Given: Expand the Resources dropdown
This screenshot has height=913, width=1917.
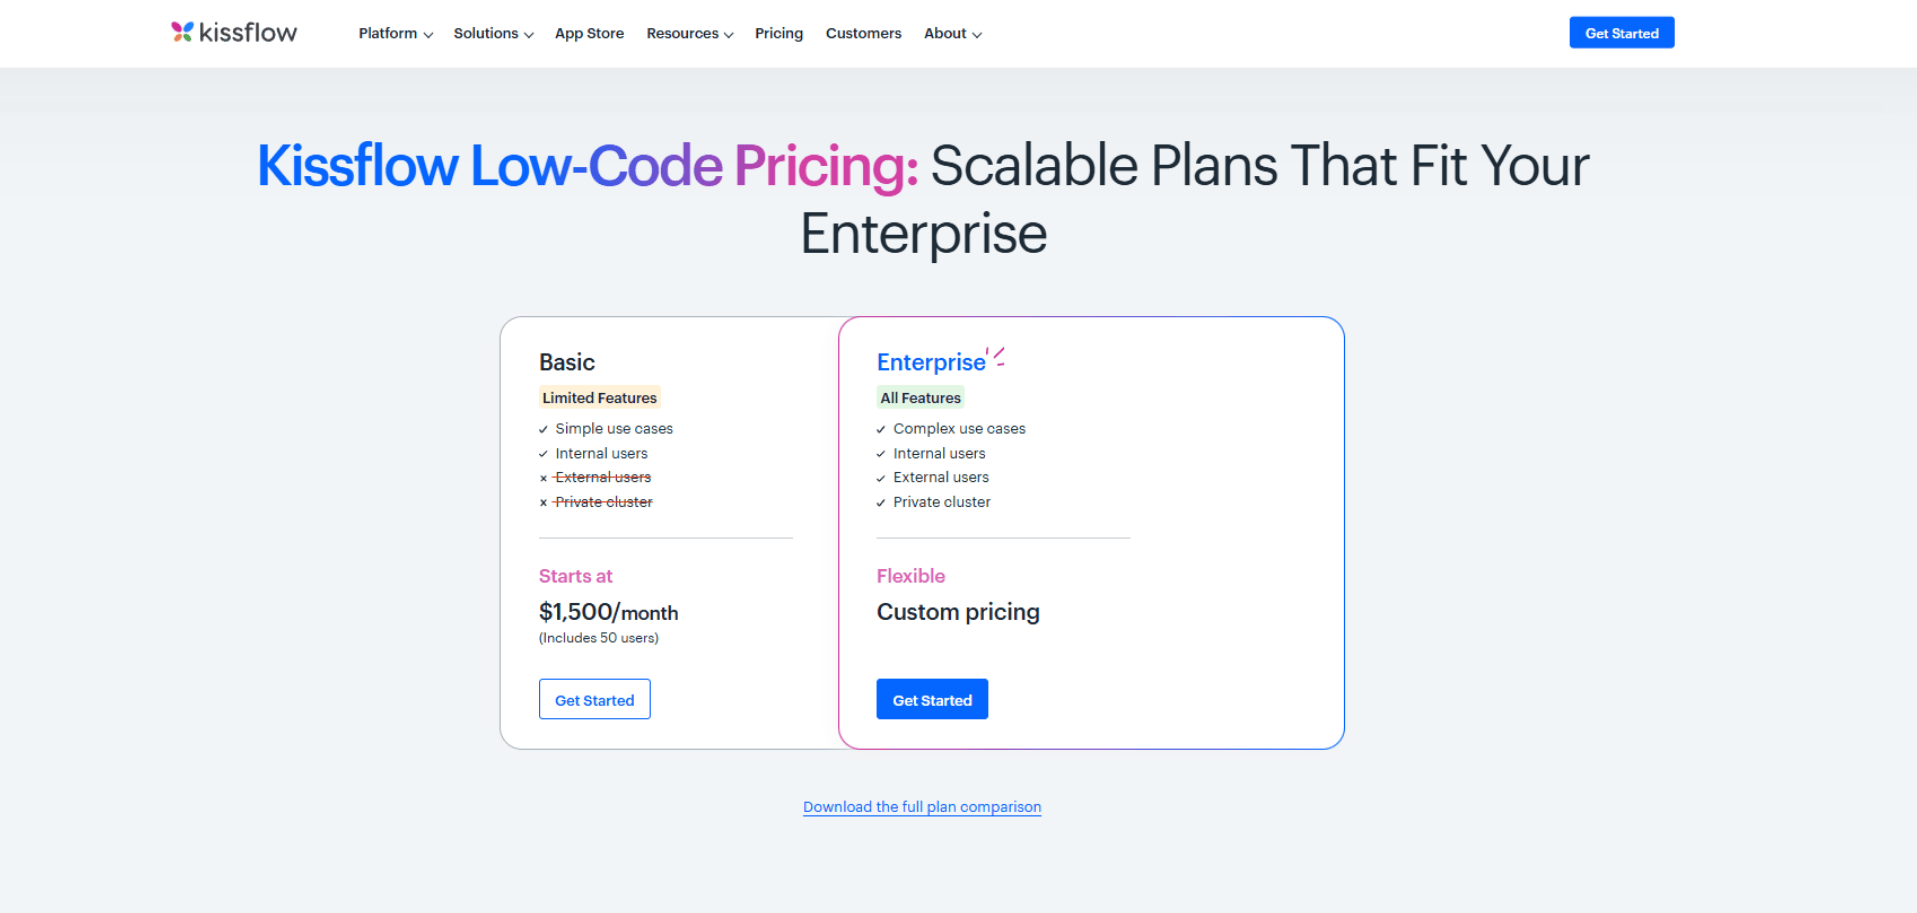Looking at the screenshot, I should click(688, 33).
